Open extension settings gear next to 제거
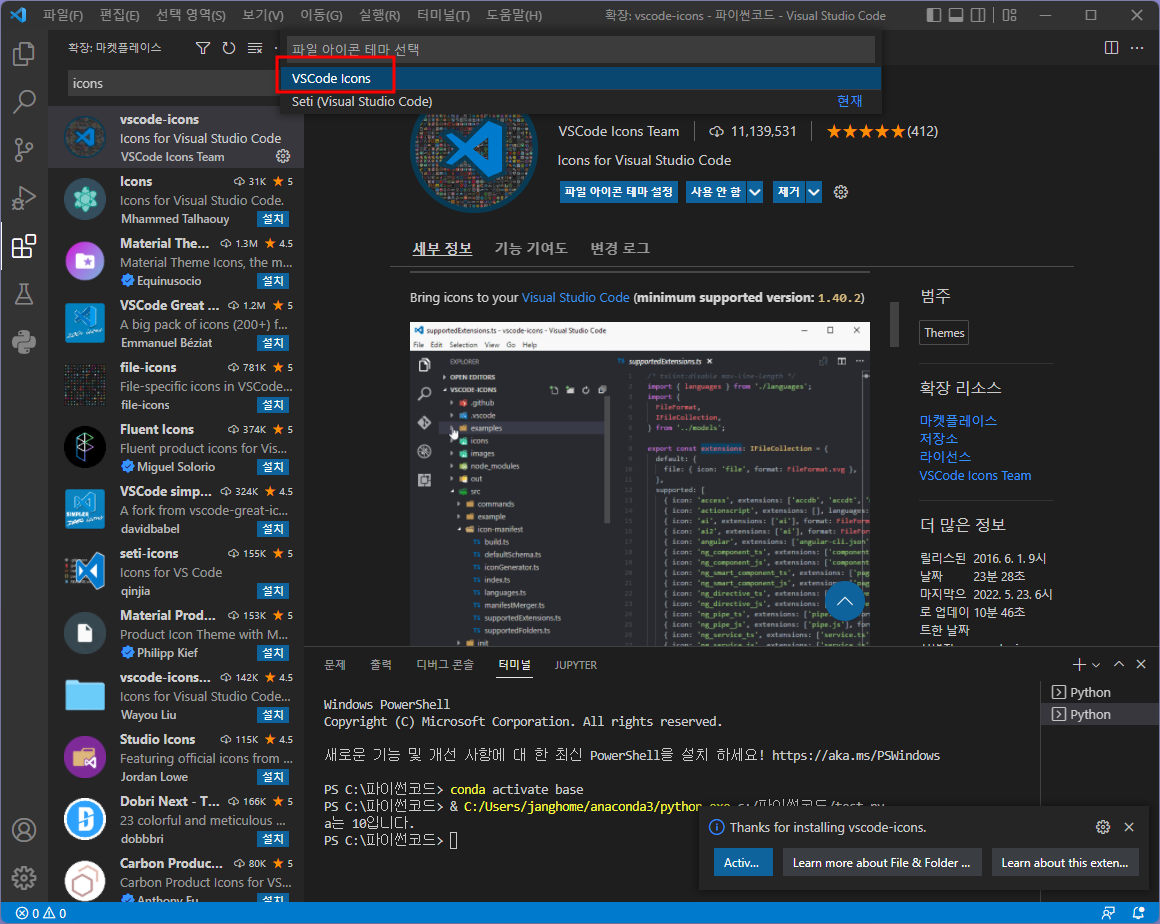The image size is (1160, 924). 840,192
